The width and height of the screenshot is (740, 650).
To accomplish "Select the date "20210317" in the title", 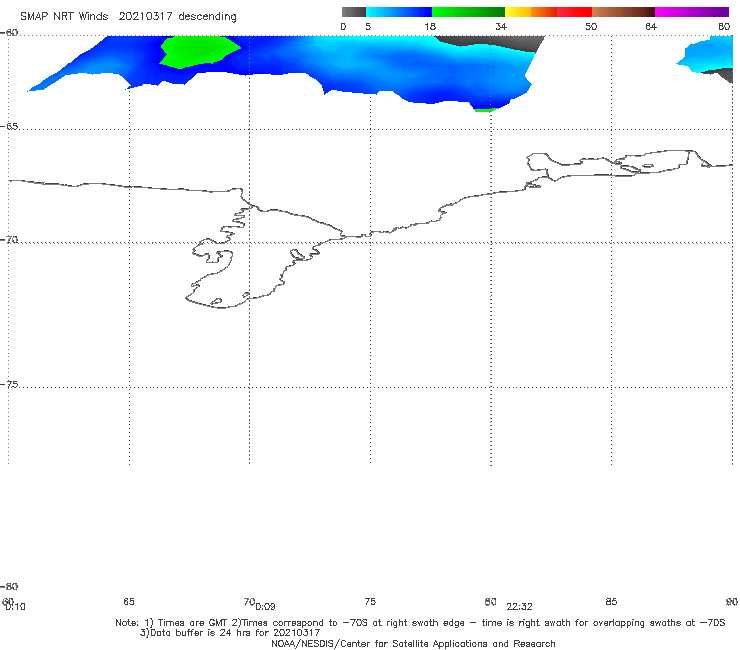I will pyautogui.click(x=145, y=16).
